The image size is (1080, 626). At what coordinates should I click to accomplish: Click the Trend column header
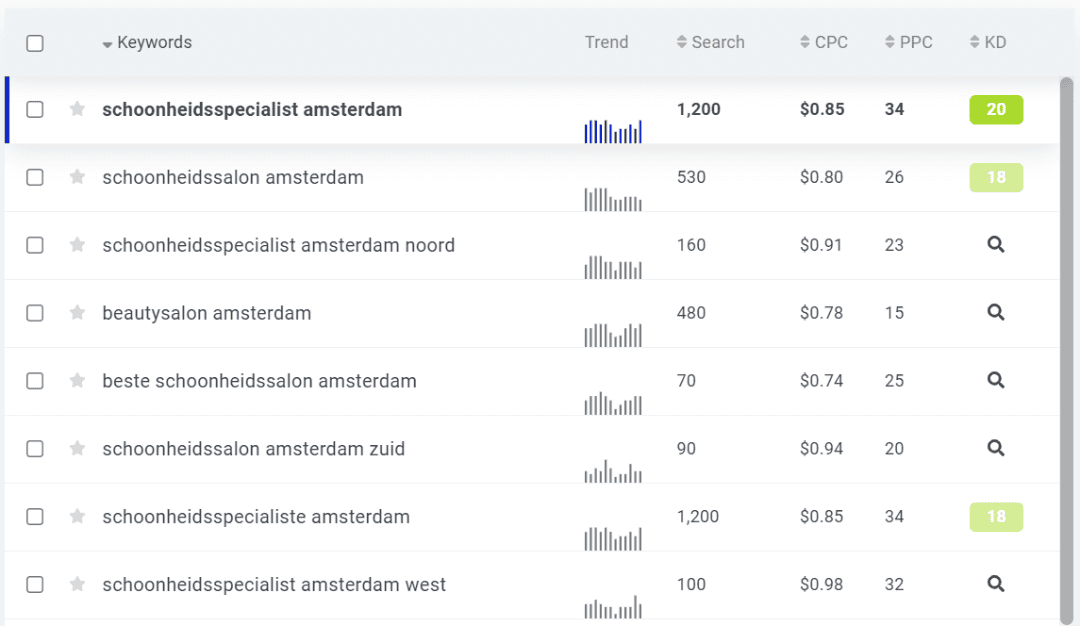606,43
